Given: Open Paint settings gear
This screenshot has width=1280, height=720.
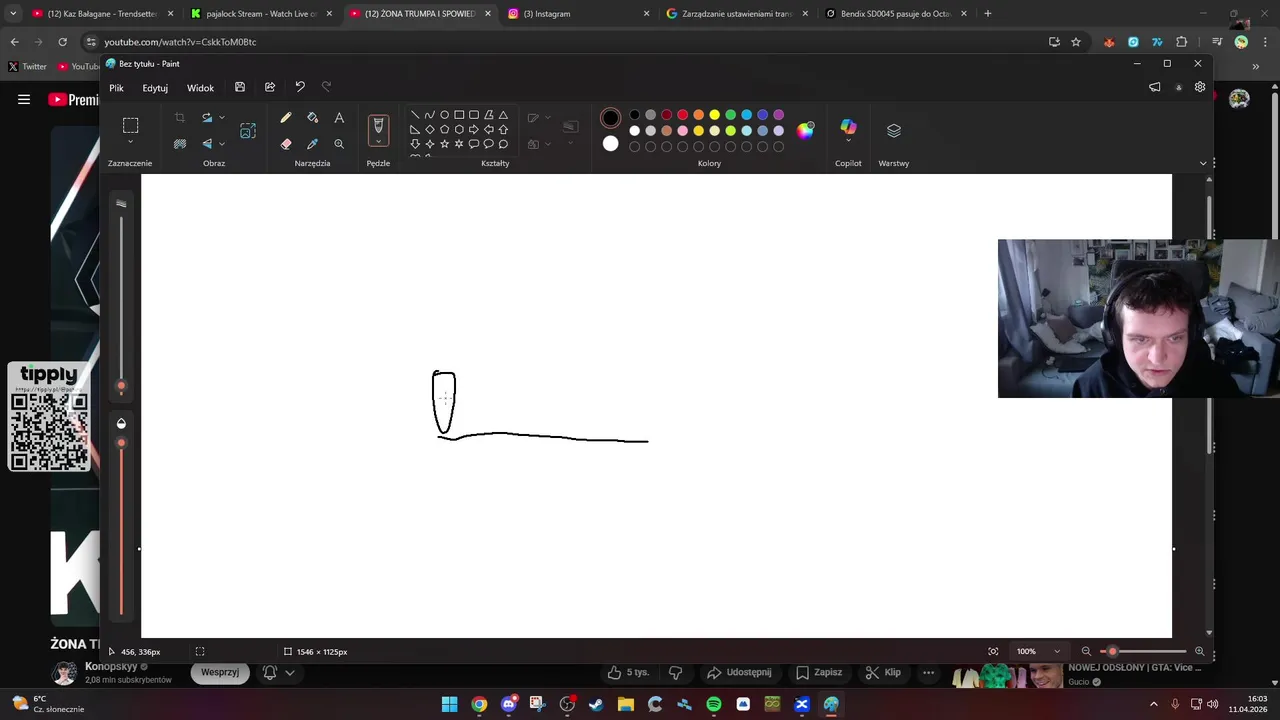Looking at the screenshot, I should [1200, 87].
